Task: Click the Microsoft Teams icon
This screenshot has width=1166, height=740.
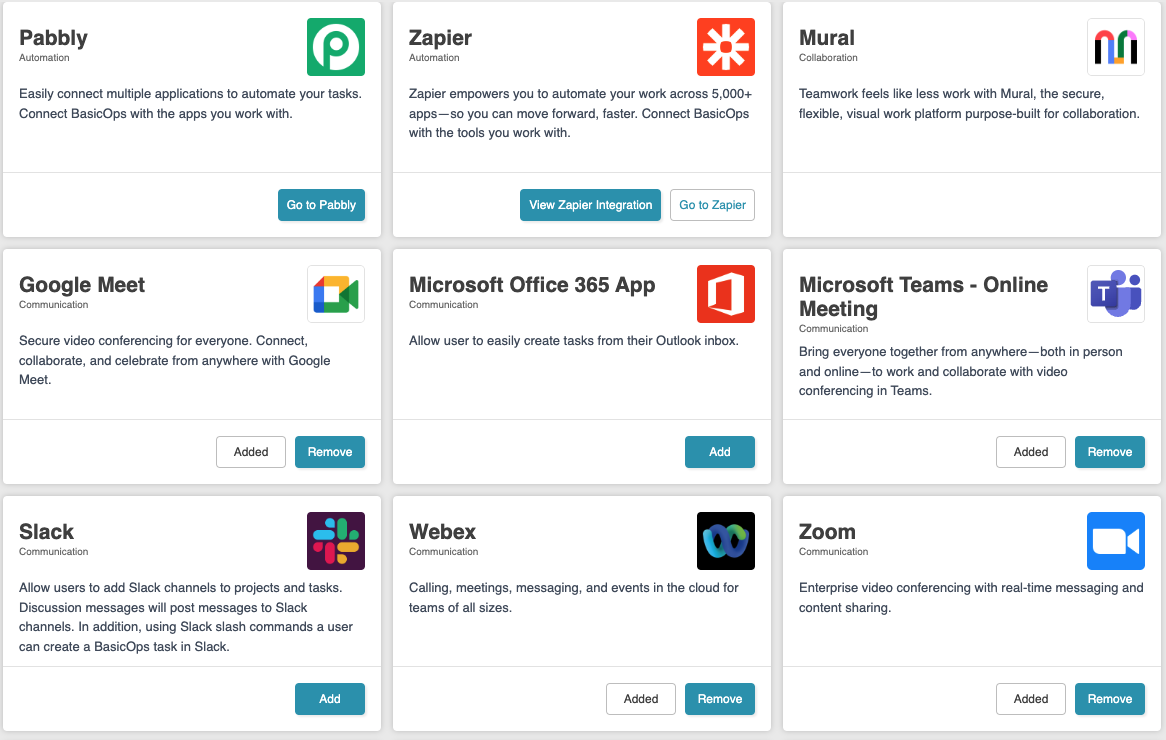Action: click(1116, 294)
